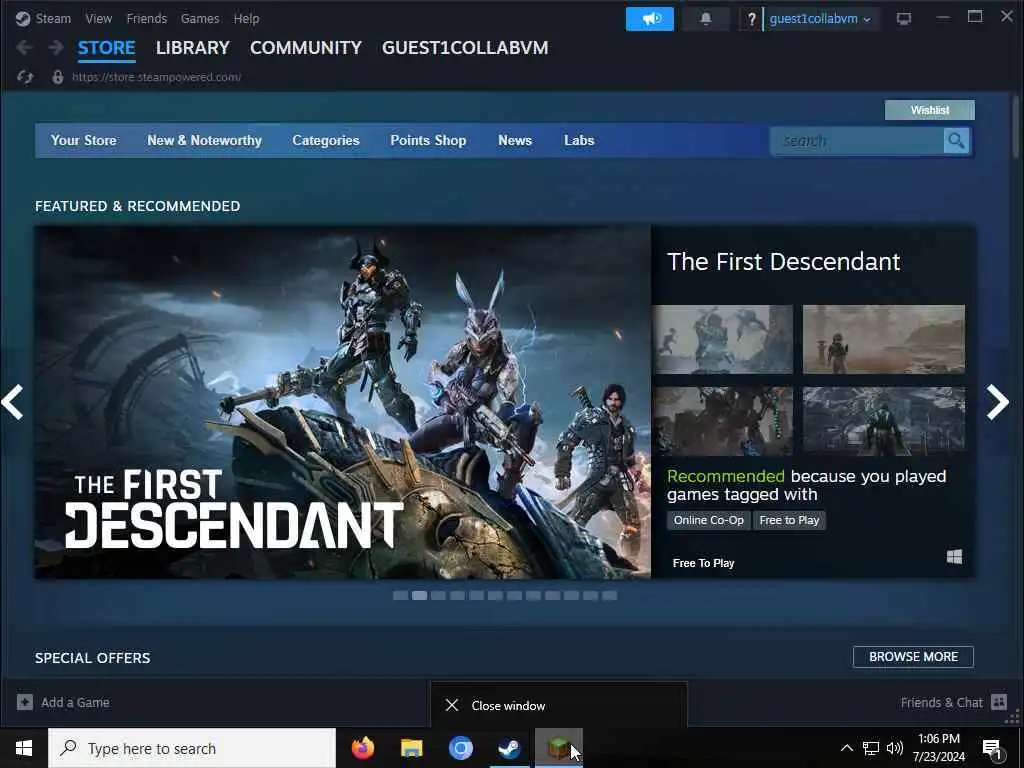Image resolution: width=1024 pixels, height=768 pixels.
Task: Open top-left screenshot thumbnail of First Descendant
Action: 723,339
